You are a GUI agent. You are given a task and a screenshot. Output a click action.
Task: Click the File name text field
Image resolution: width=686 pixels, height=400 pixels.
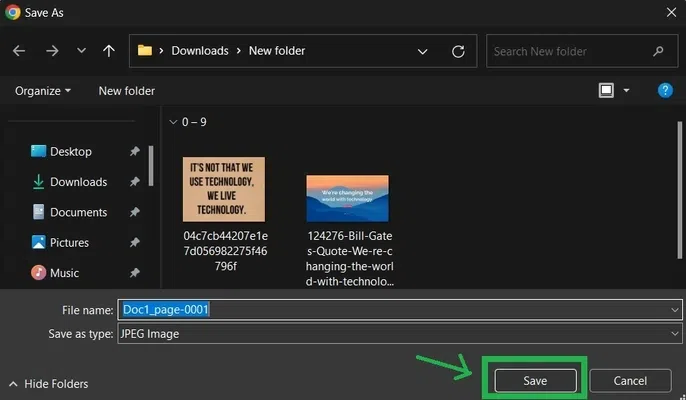click(399, 310)
